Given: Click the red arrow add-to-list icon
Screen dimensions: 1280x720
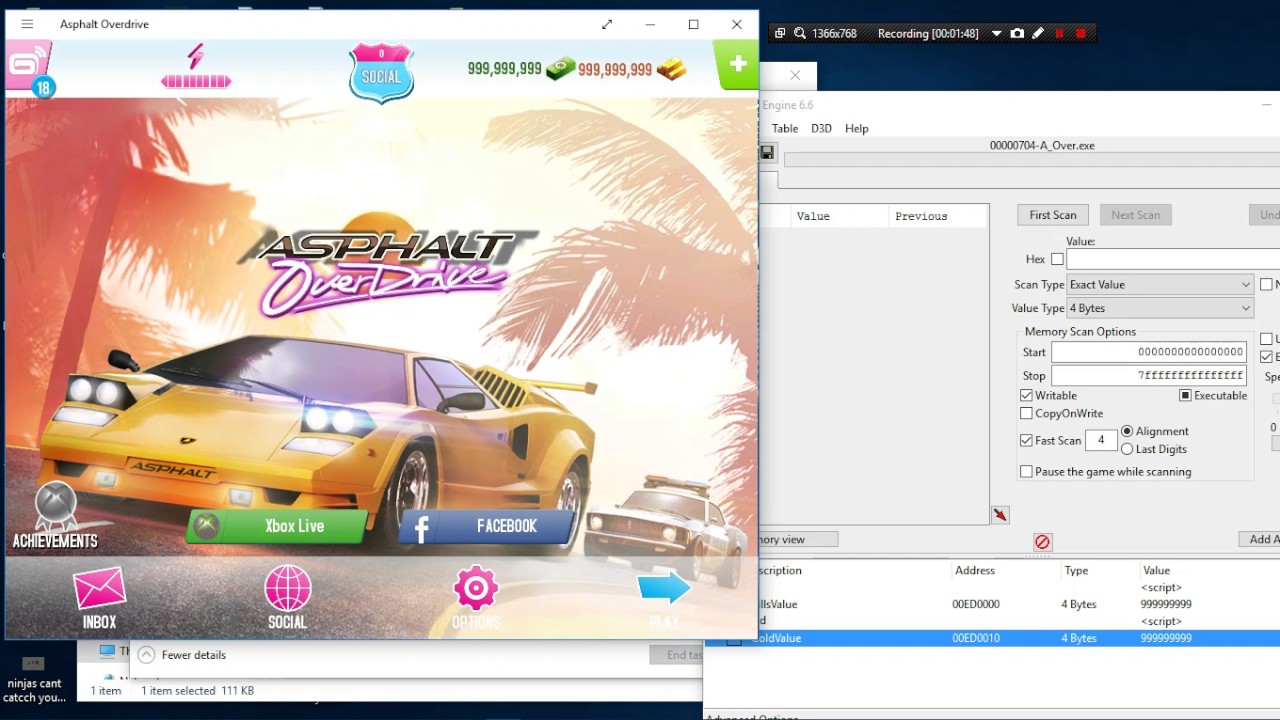Looking at the screenshot, I should 1000,514.
